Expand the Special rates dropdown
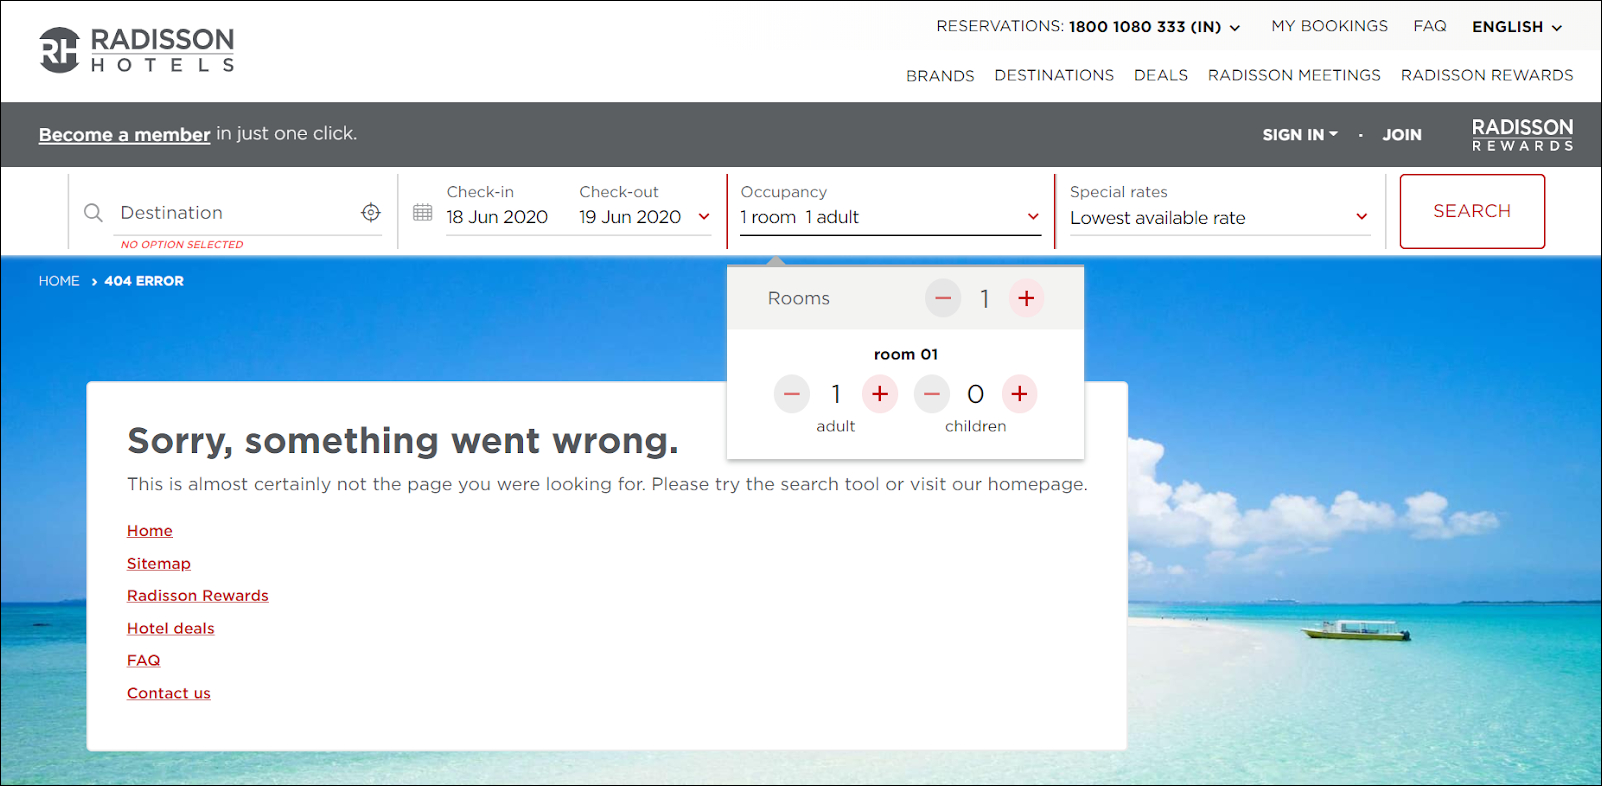 1219,217
